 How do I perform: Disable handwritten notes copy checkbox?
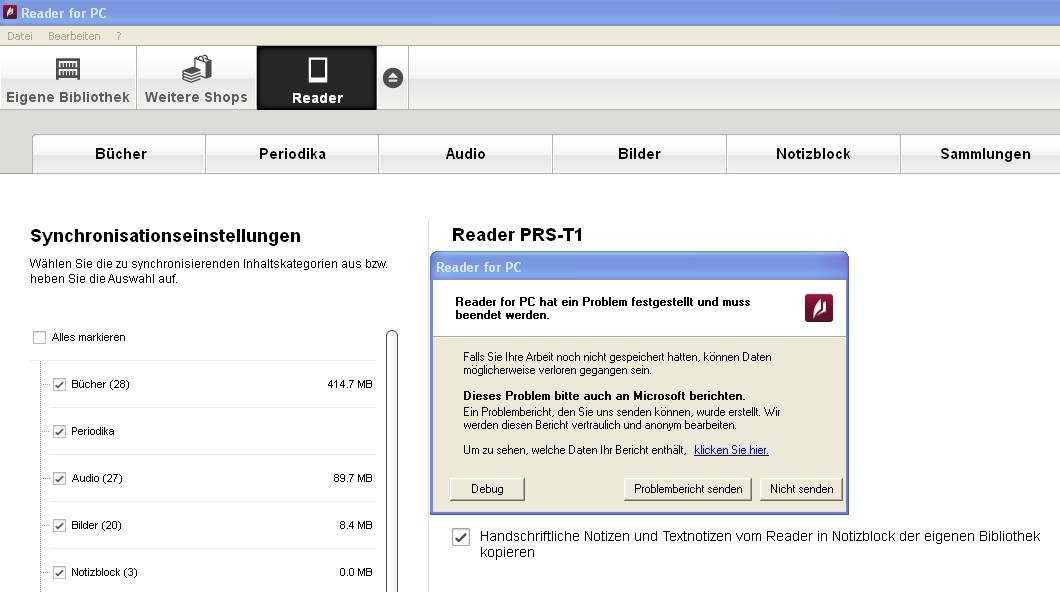461,537
